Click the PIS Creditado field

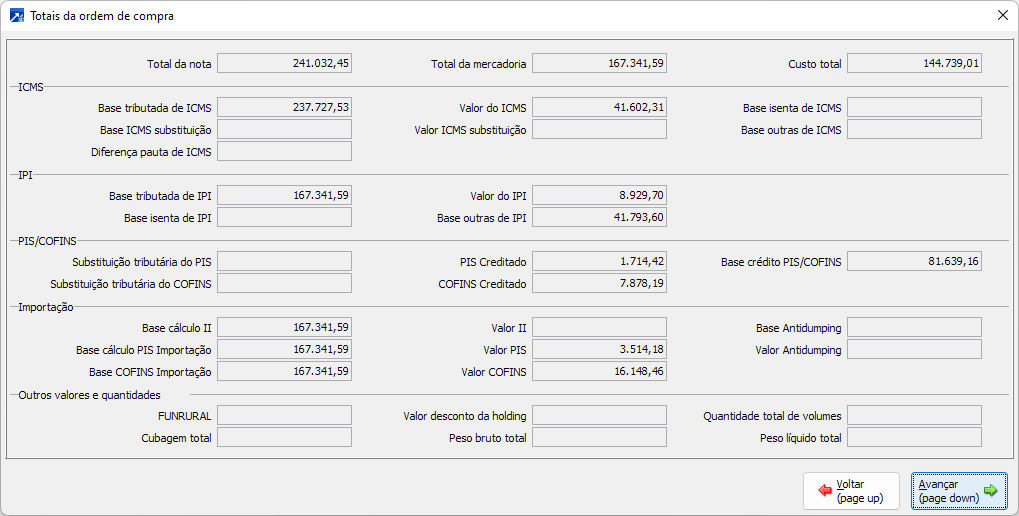[x=599, y=261]
